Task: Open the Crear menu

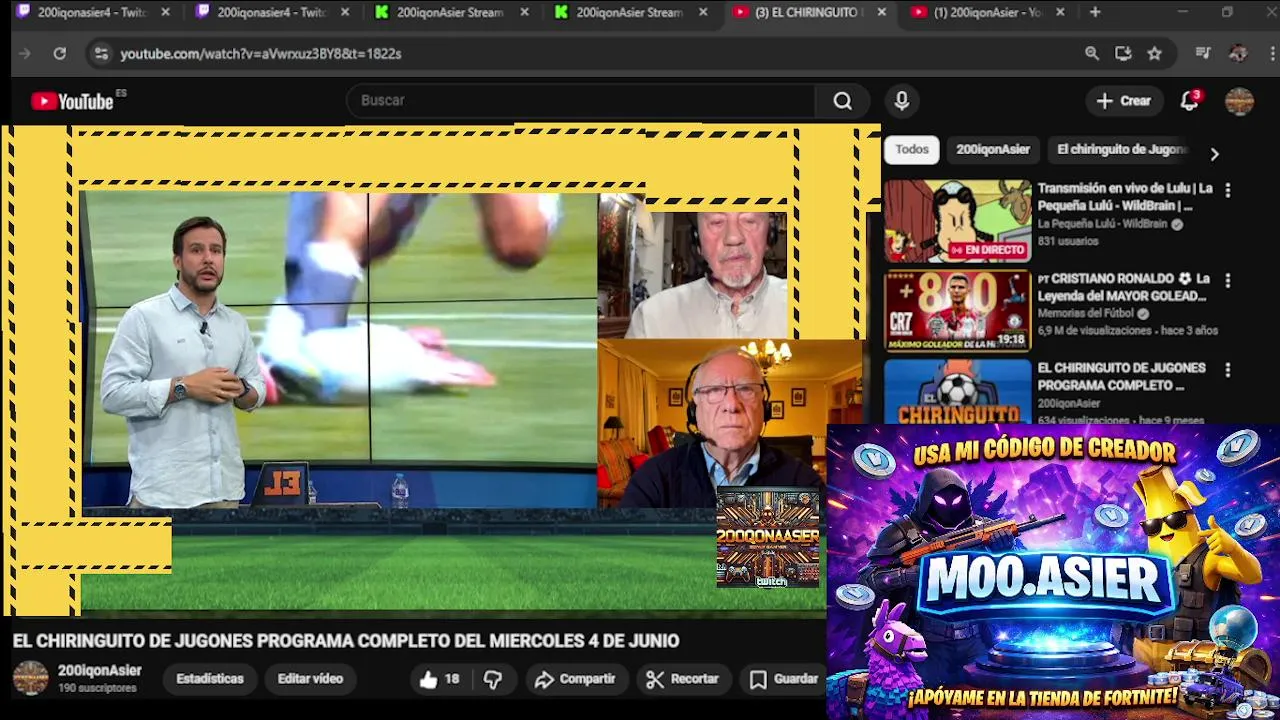Action: 1124,101
